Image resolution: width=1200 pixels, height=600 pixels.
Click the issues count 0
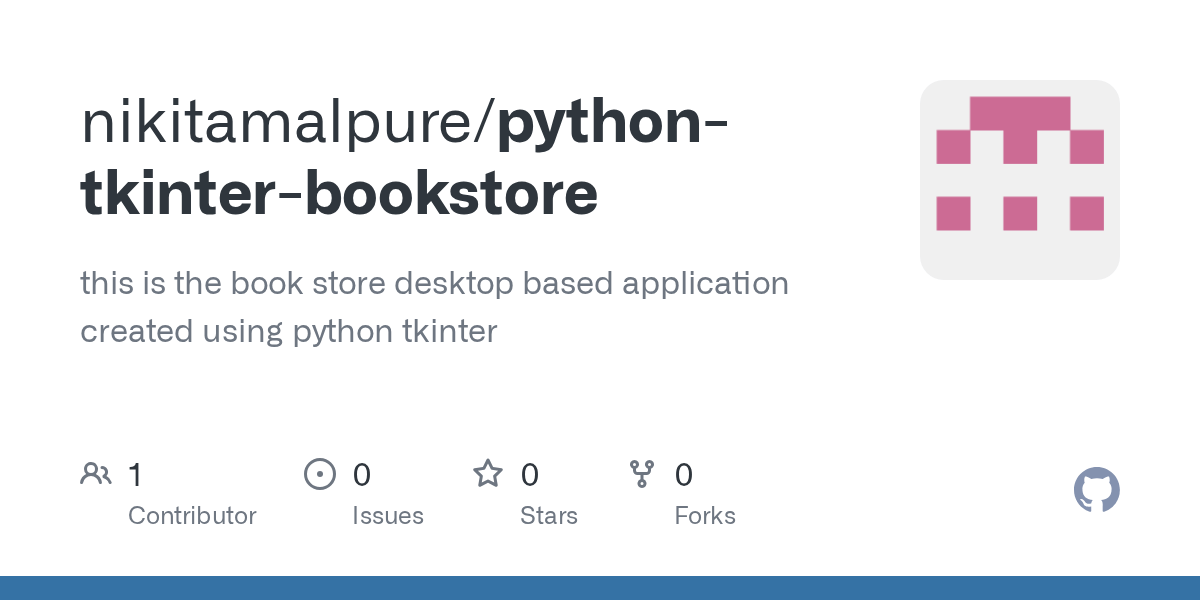point(362,475)
